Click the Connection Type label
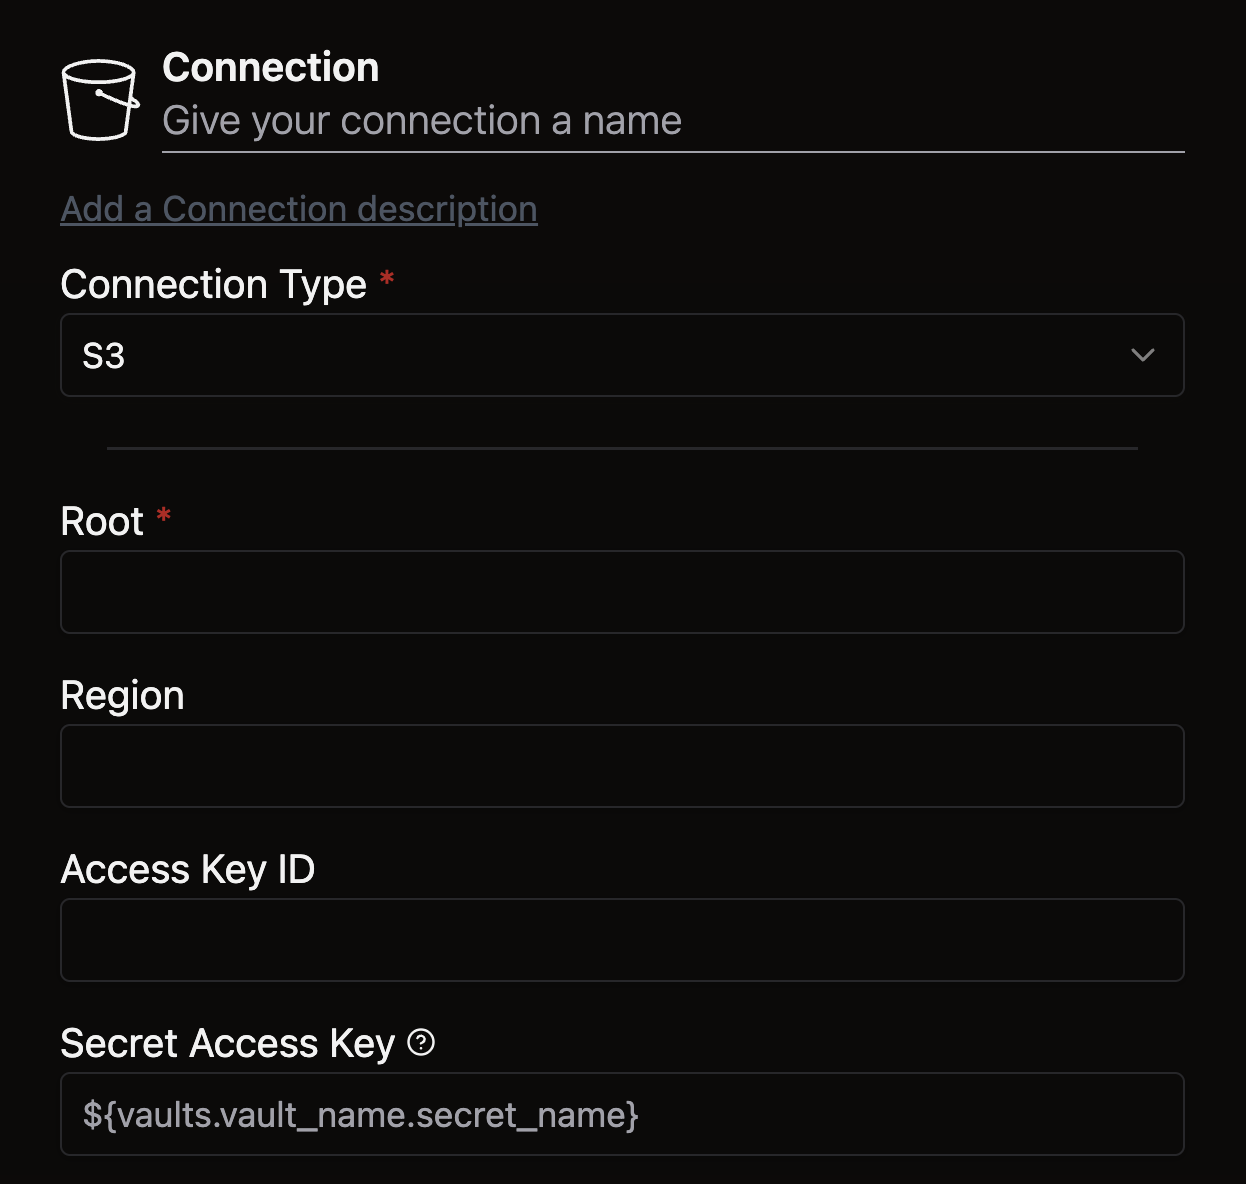This screenshot has height=1184, width=1246. 214,285
